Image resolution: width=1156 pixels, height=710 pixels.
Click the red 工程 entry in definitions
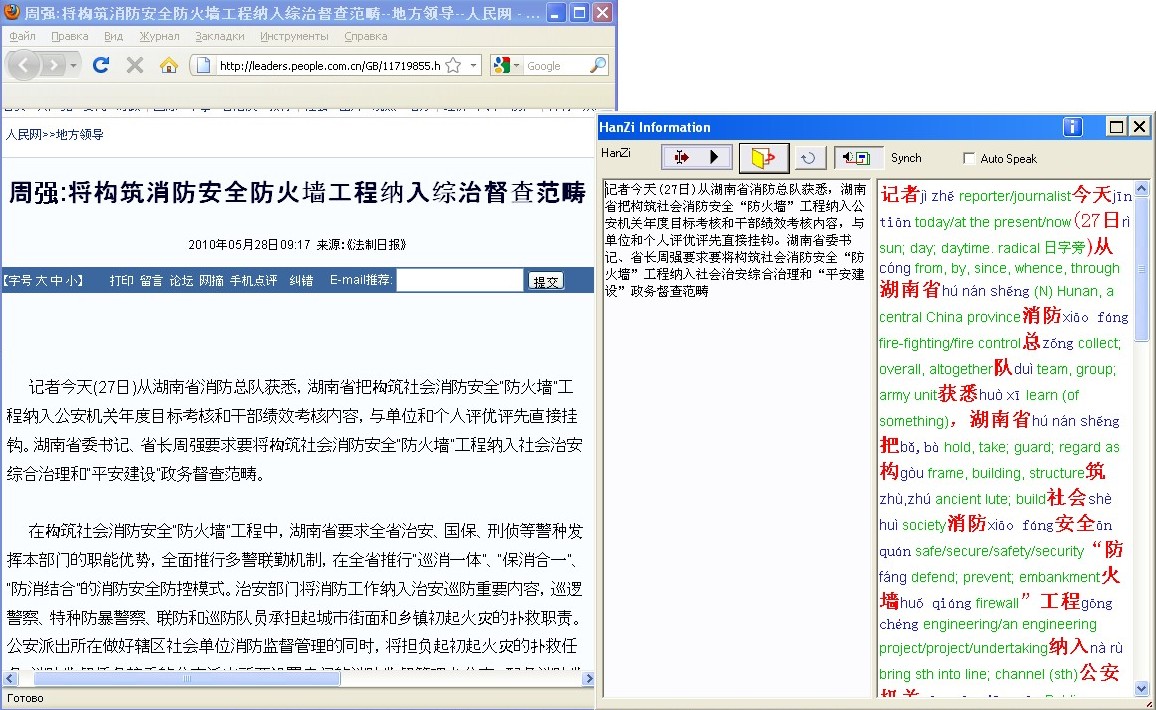(x=1060, y=602)
